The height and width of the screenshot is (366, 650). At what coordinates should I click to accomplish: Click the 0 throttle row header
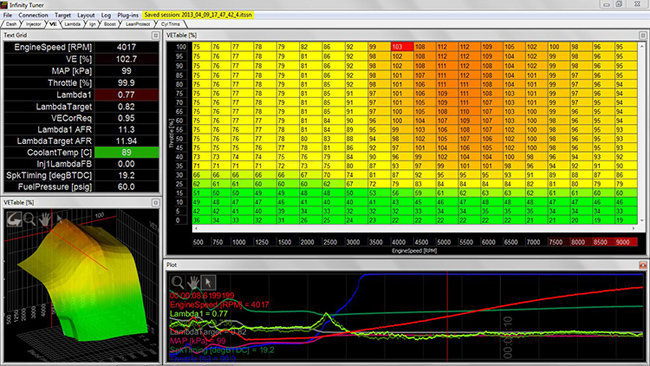(178, 221)
